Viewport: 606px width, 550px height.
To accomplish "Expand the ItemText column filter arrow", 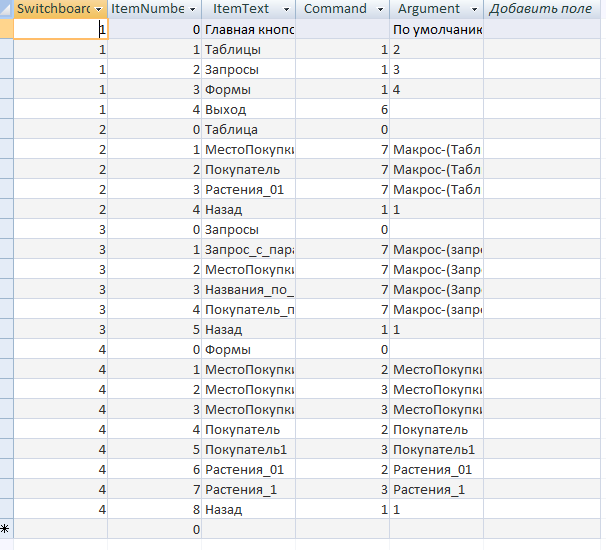I will [287, 9].
